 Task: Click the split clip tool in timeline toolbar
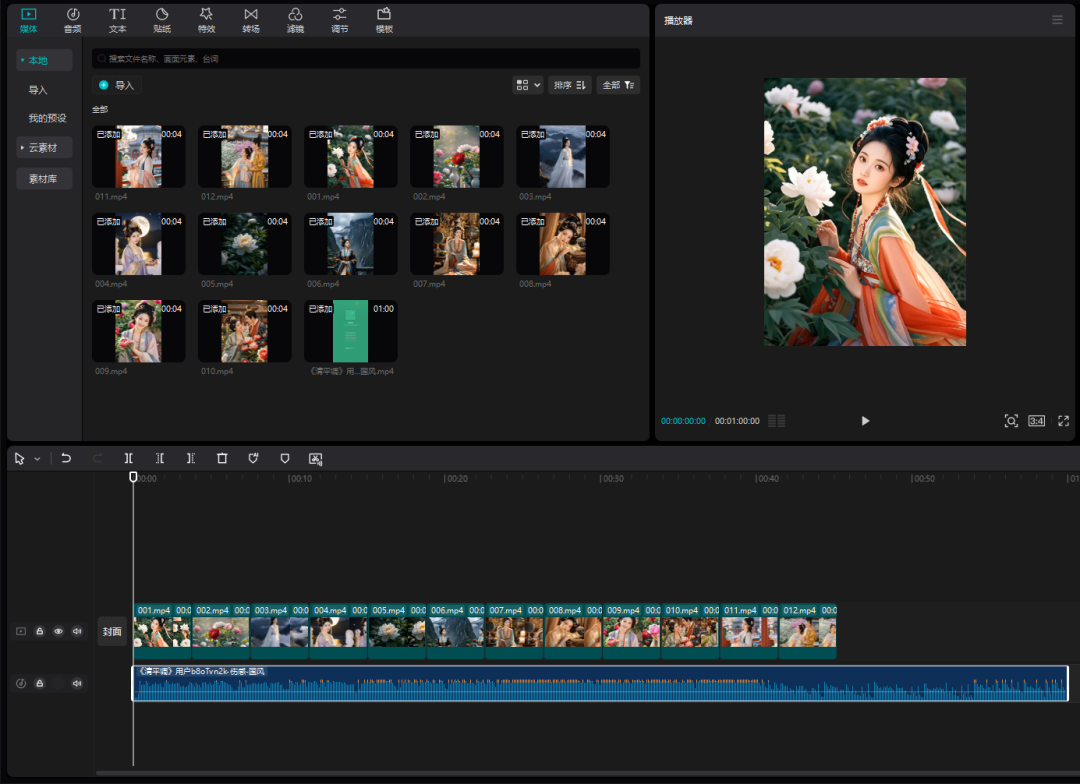pos(128,458)
